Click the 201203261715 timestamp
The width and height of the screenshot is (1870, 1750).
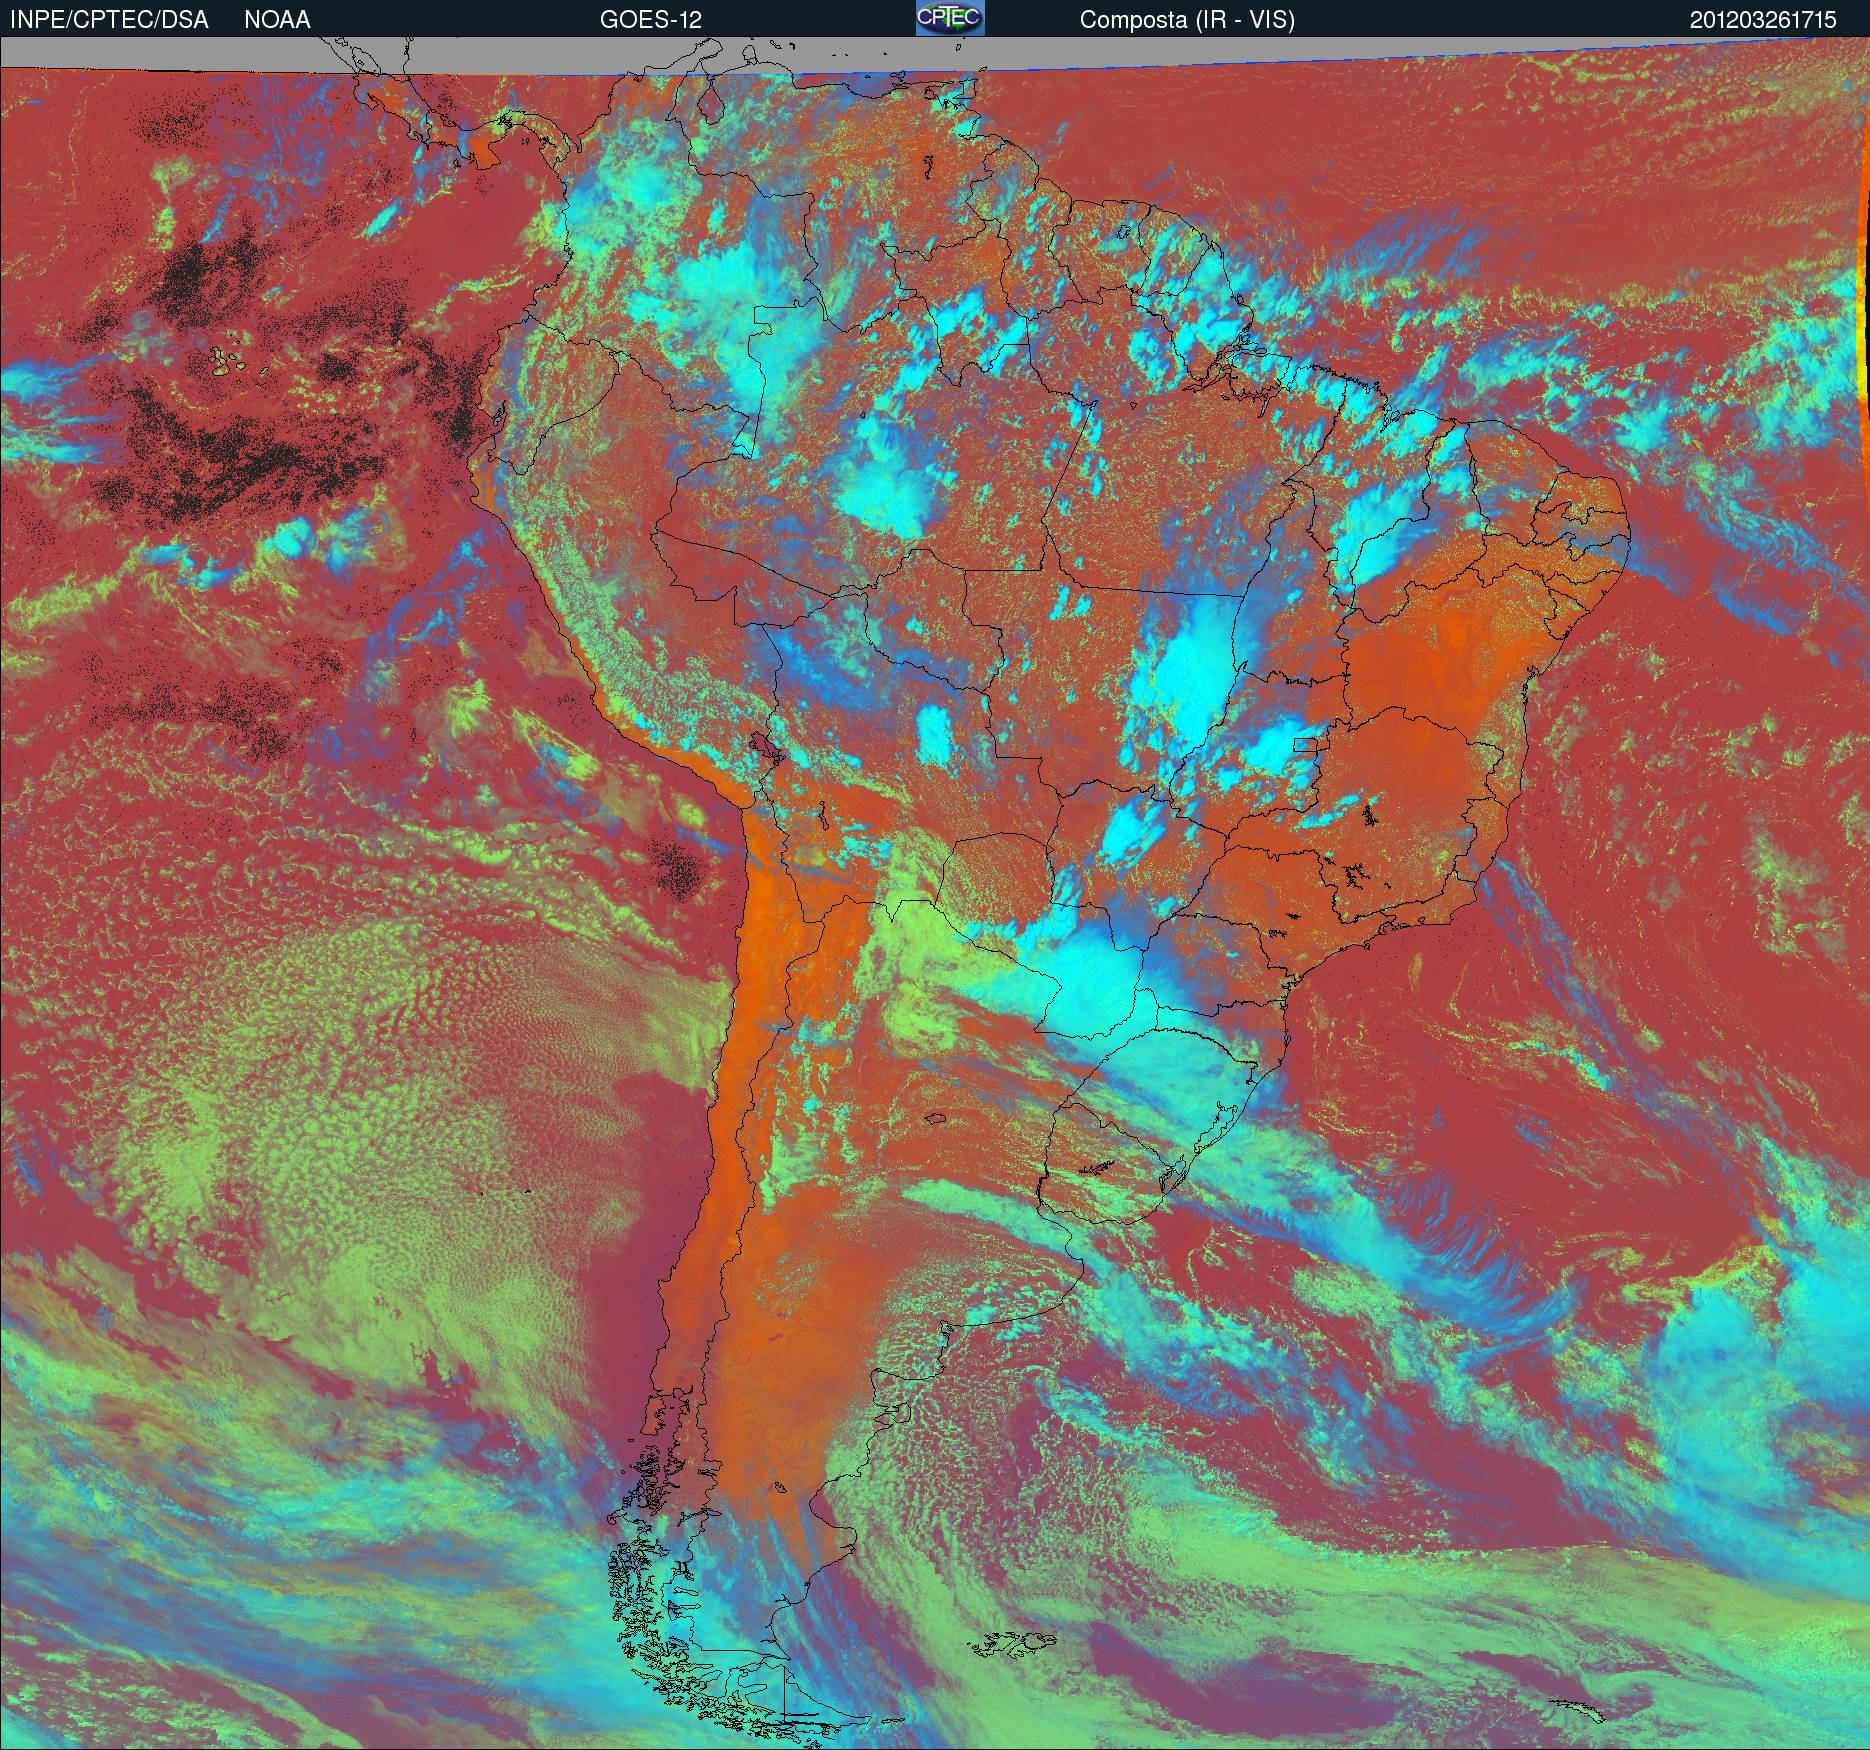(1763, 20)
